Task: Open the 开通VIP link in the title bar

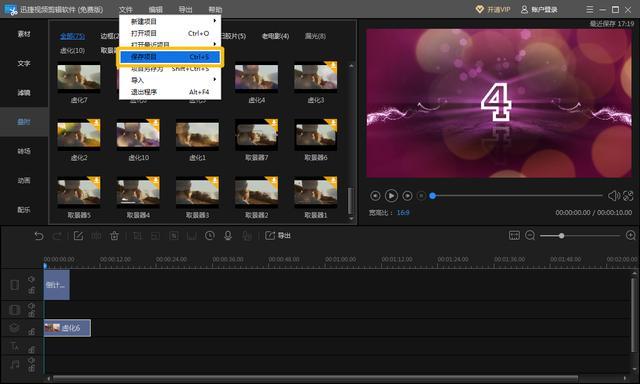Action: [x=493, y=9]
